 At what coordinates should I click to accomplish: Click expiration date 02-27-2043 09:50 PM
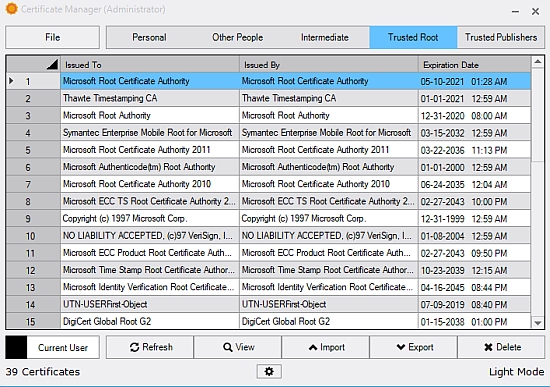tap(475, 253)
